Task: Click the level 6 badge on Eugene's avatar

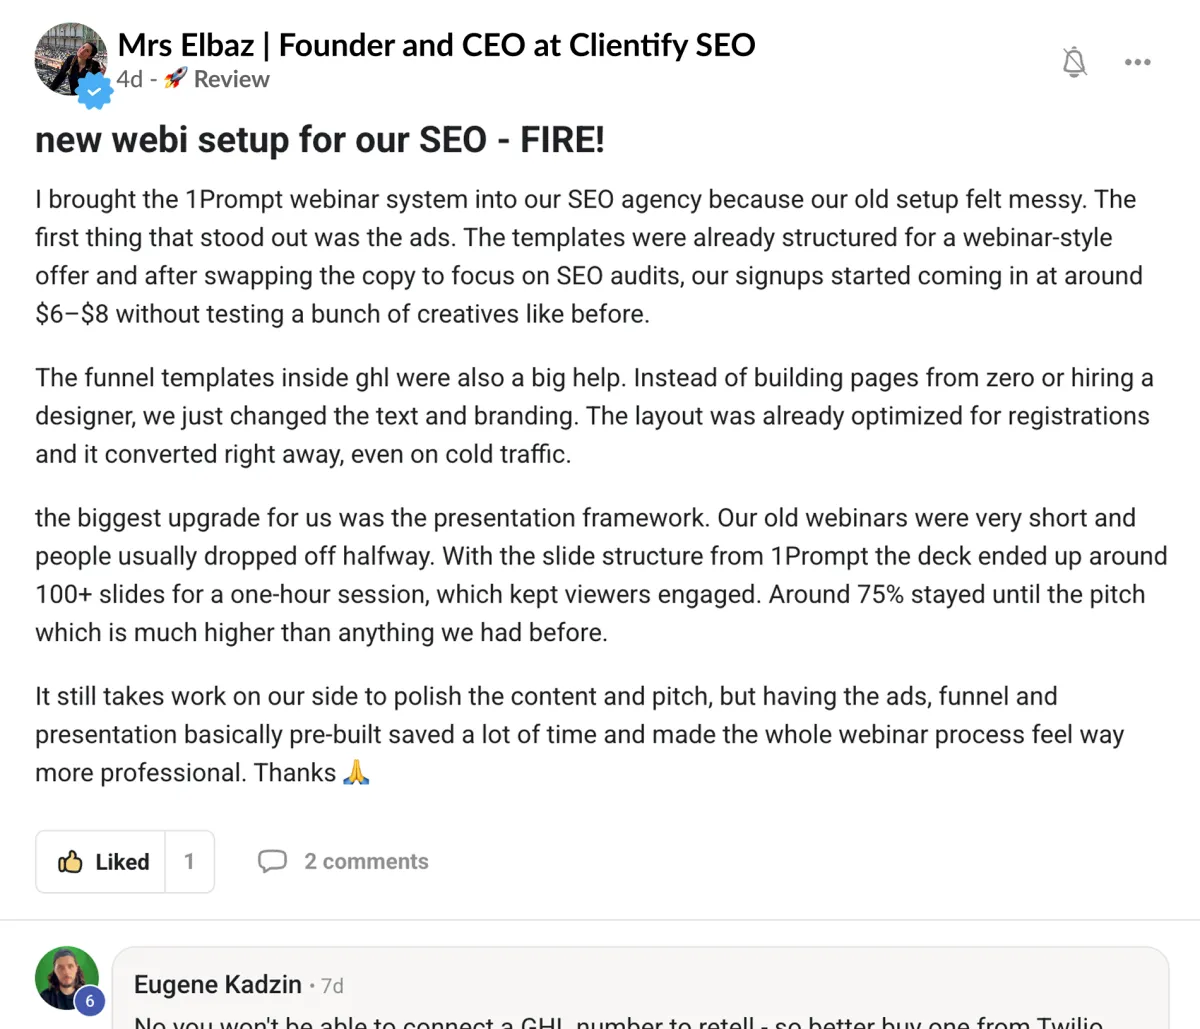Action: (x=90, y=1000)
